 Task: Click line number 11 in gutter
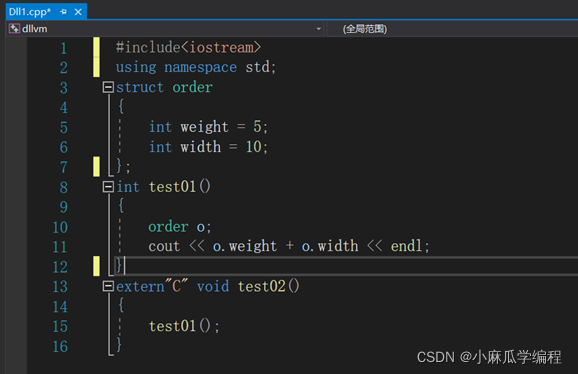60,247
